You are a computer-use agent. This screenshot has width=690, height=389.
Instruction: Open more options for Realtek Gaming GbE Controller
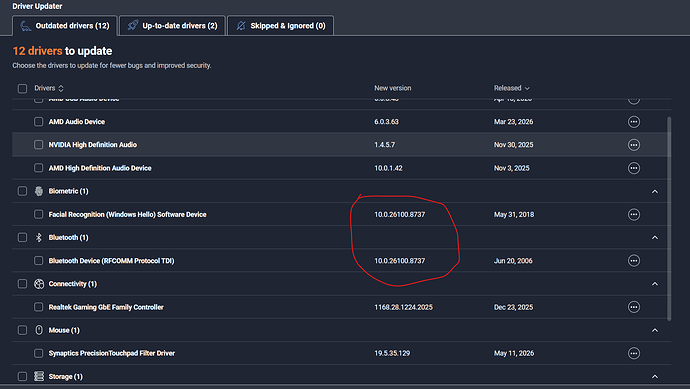click(634, 307)
